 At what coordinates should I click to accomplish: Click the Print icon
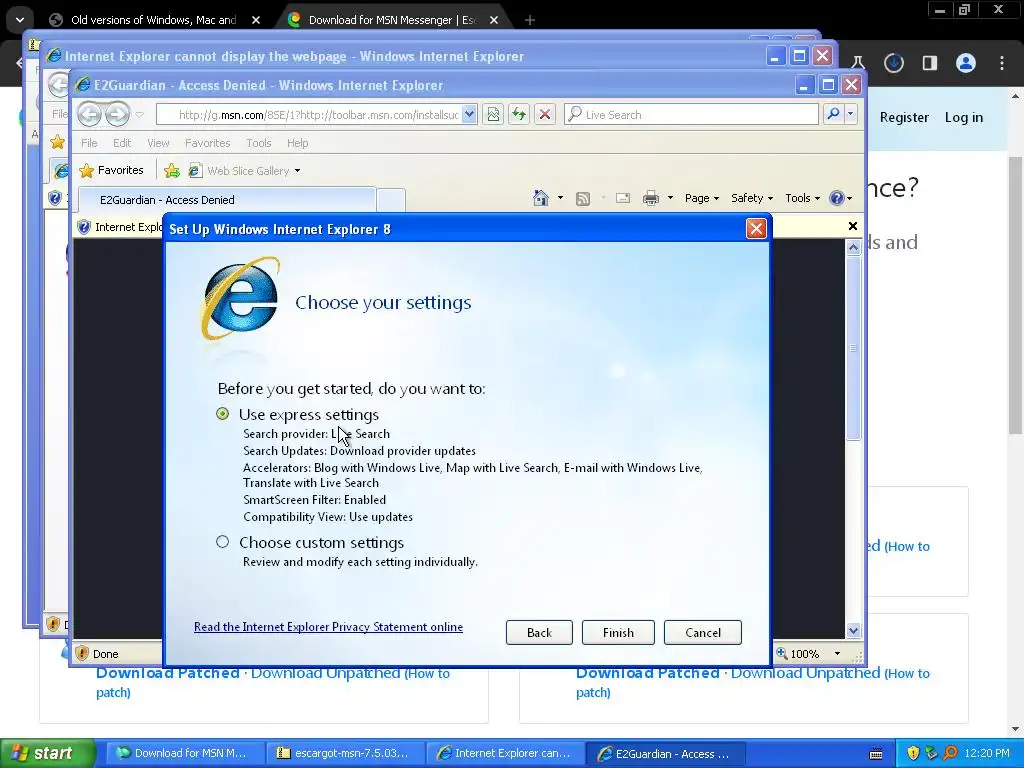click(650, 198)
